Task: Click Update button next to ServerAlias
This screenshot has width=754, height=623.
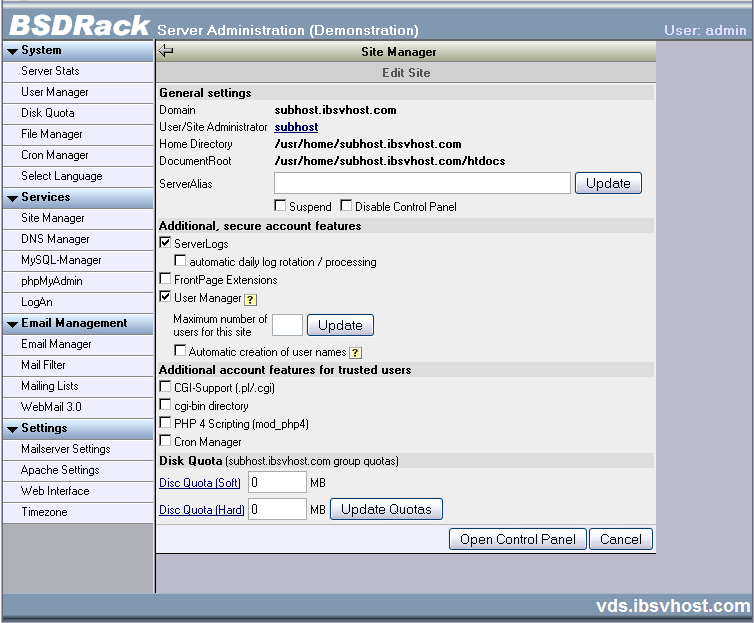Action: coord(608,183)
